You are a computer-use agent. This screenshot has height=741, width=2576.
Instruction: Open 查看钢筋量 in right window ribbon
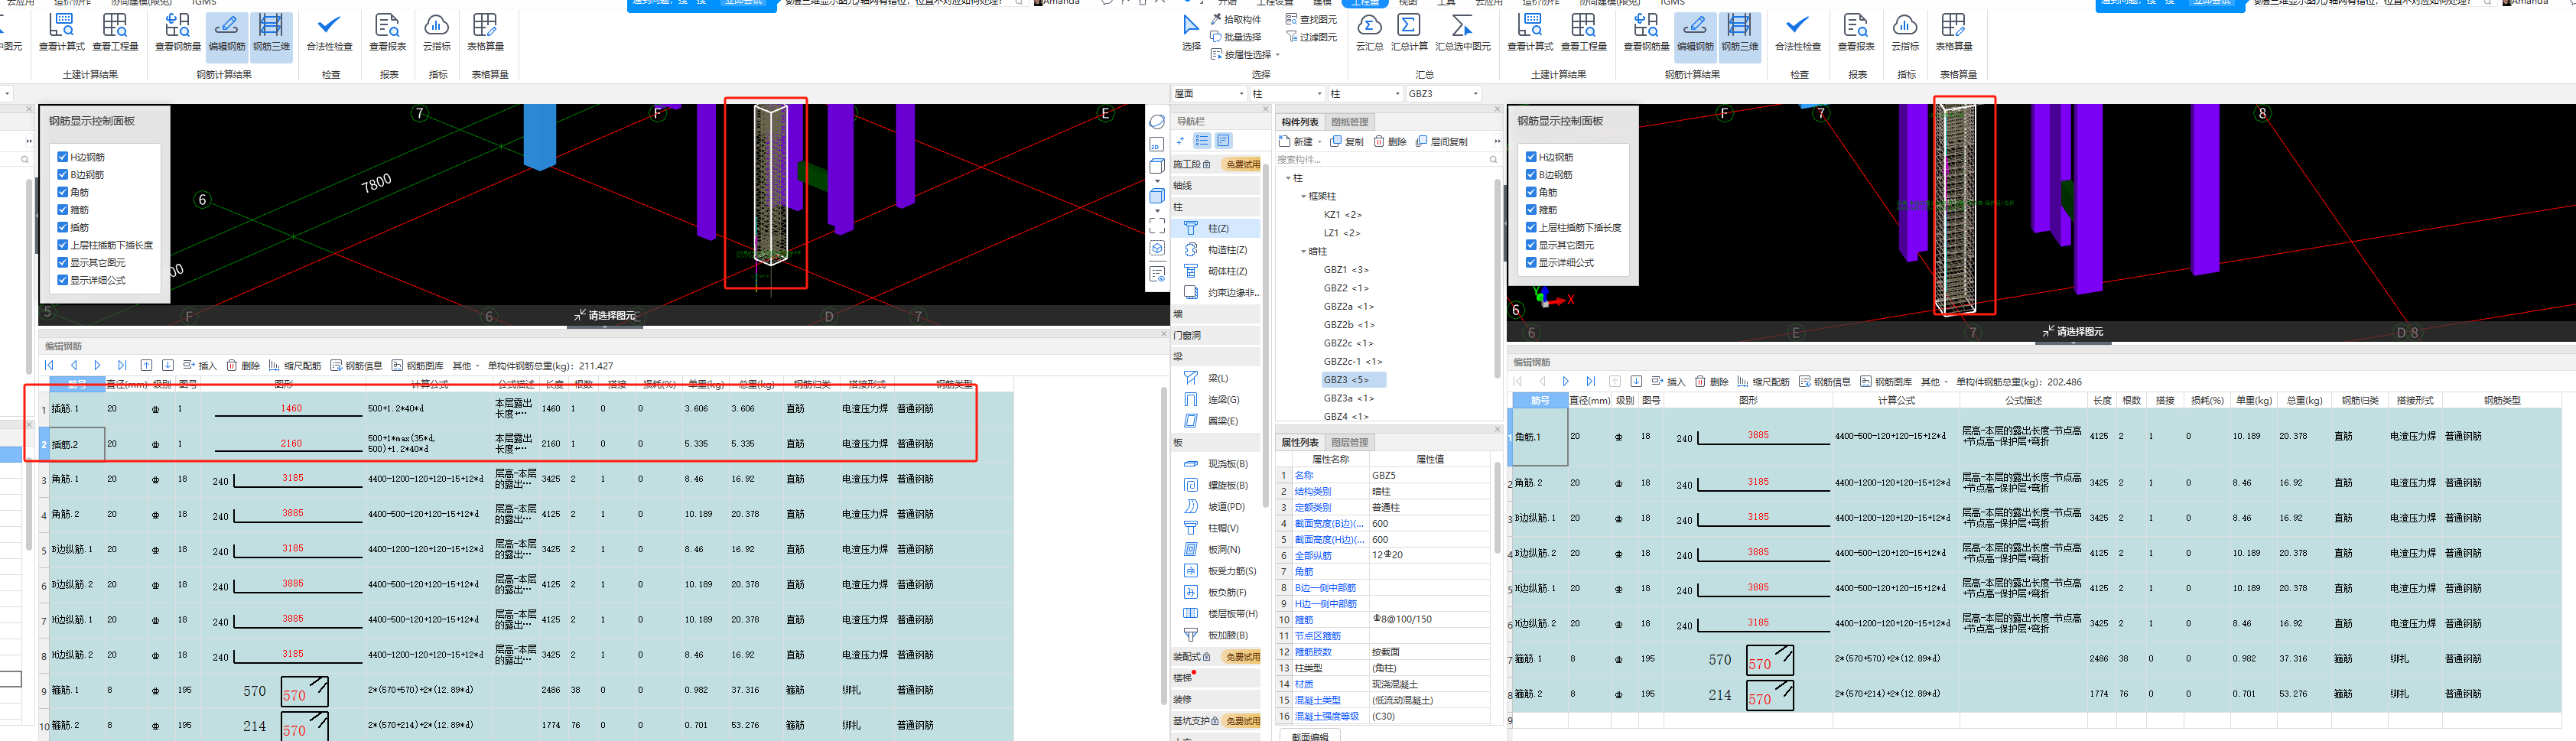[x=1646, y=32]
